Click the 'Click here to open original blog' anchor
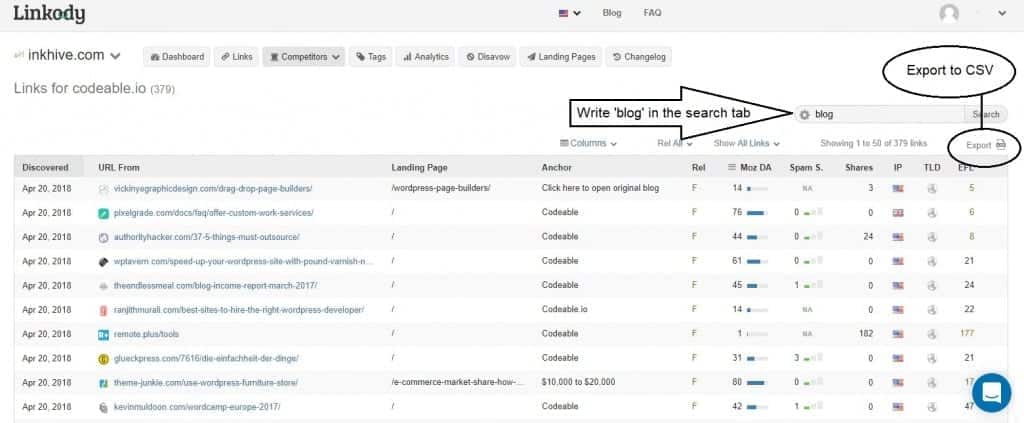 (x=600, y=188)
